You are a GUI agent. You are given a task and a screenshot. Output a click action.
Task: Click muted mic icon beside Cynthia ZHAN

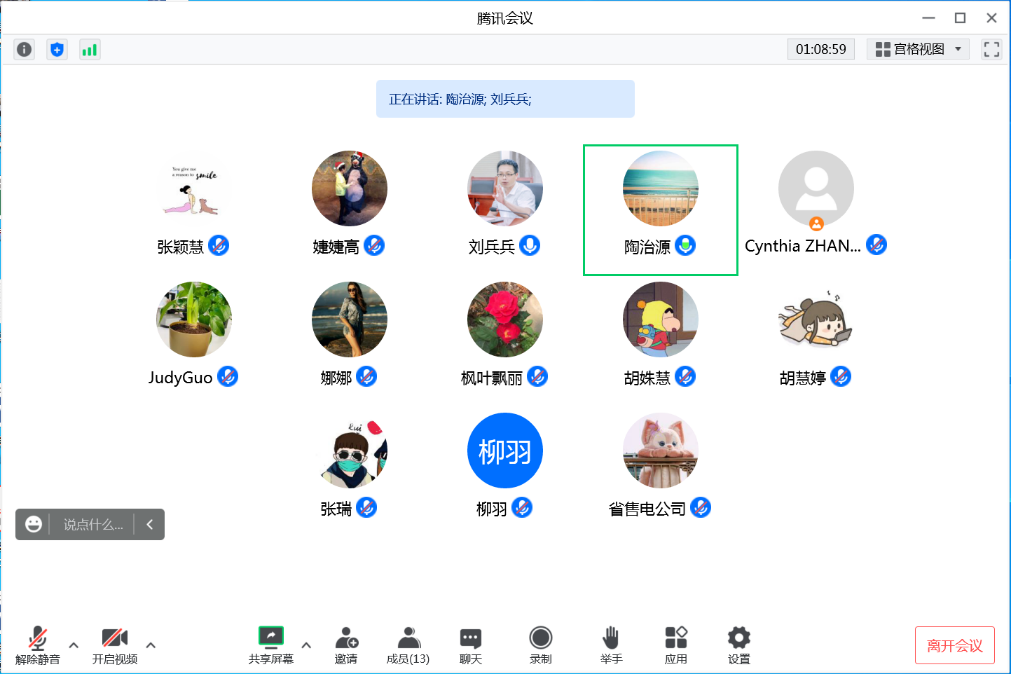point(876,244)
